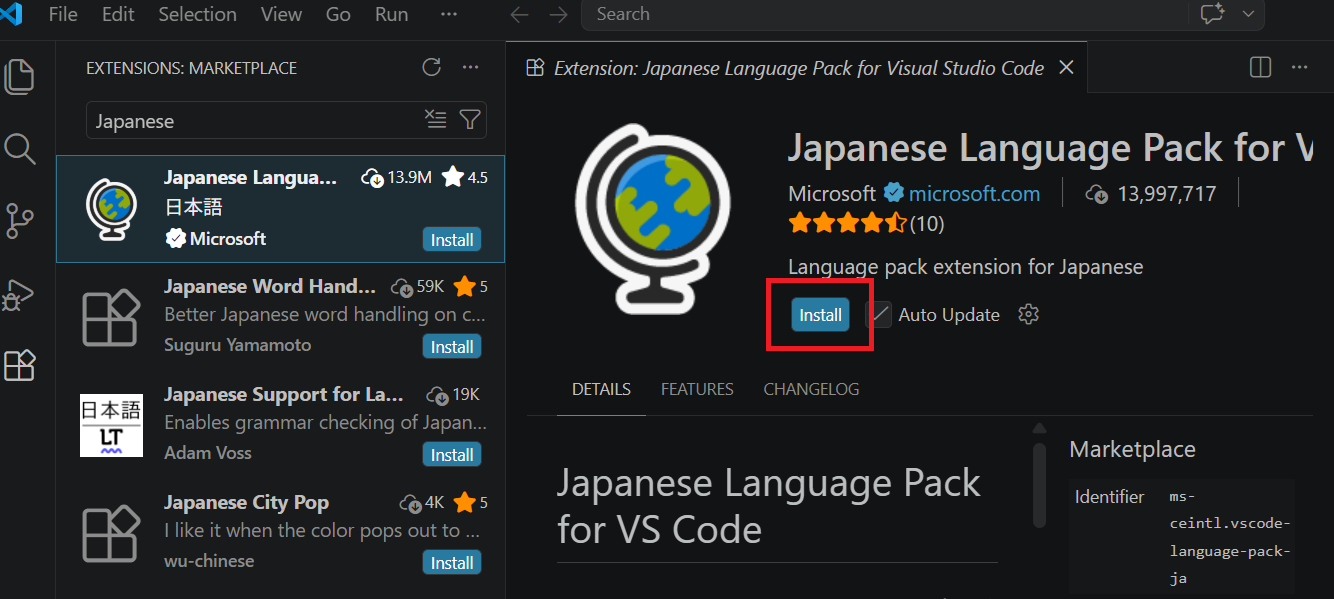Open the Selection menu
The height and width of the screenshot is (599, 1334).
[198, 14]
